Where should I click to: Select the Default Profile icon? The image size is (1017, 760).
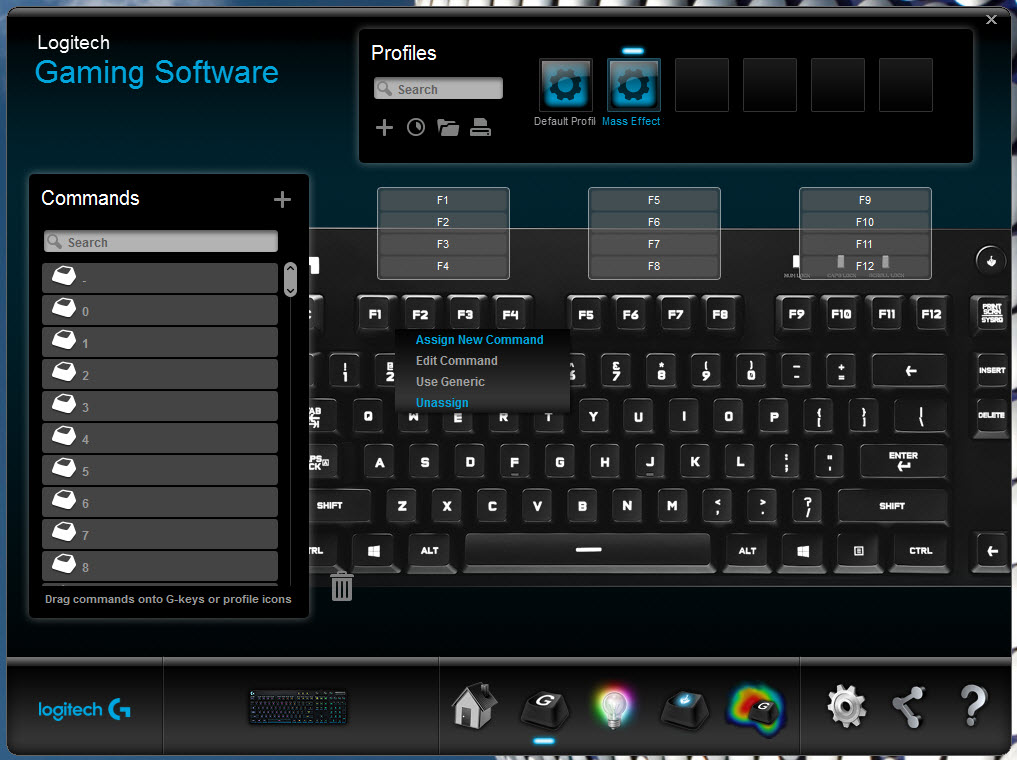click(x=565, y=85)
